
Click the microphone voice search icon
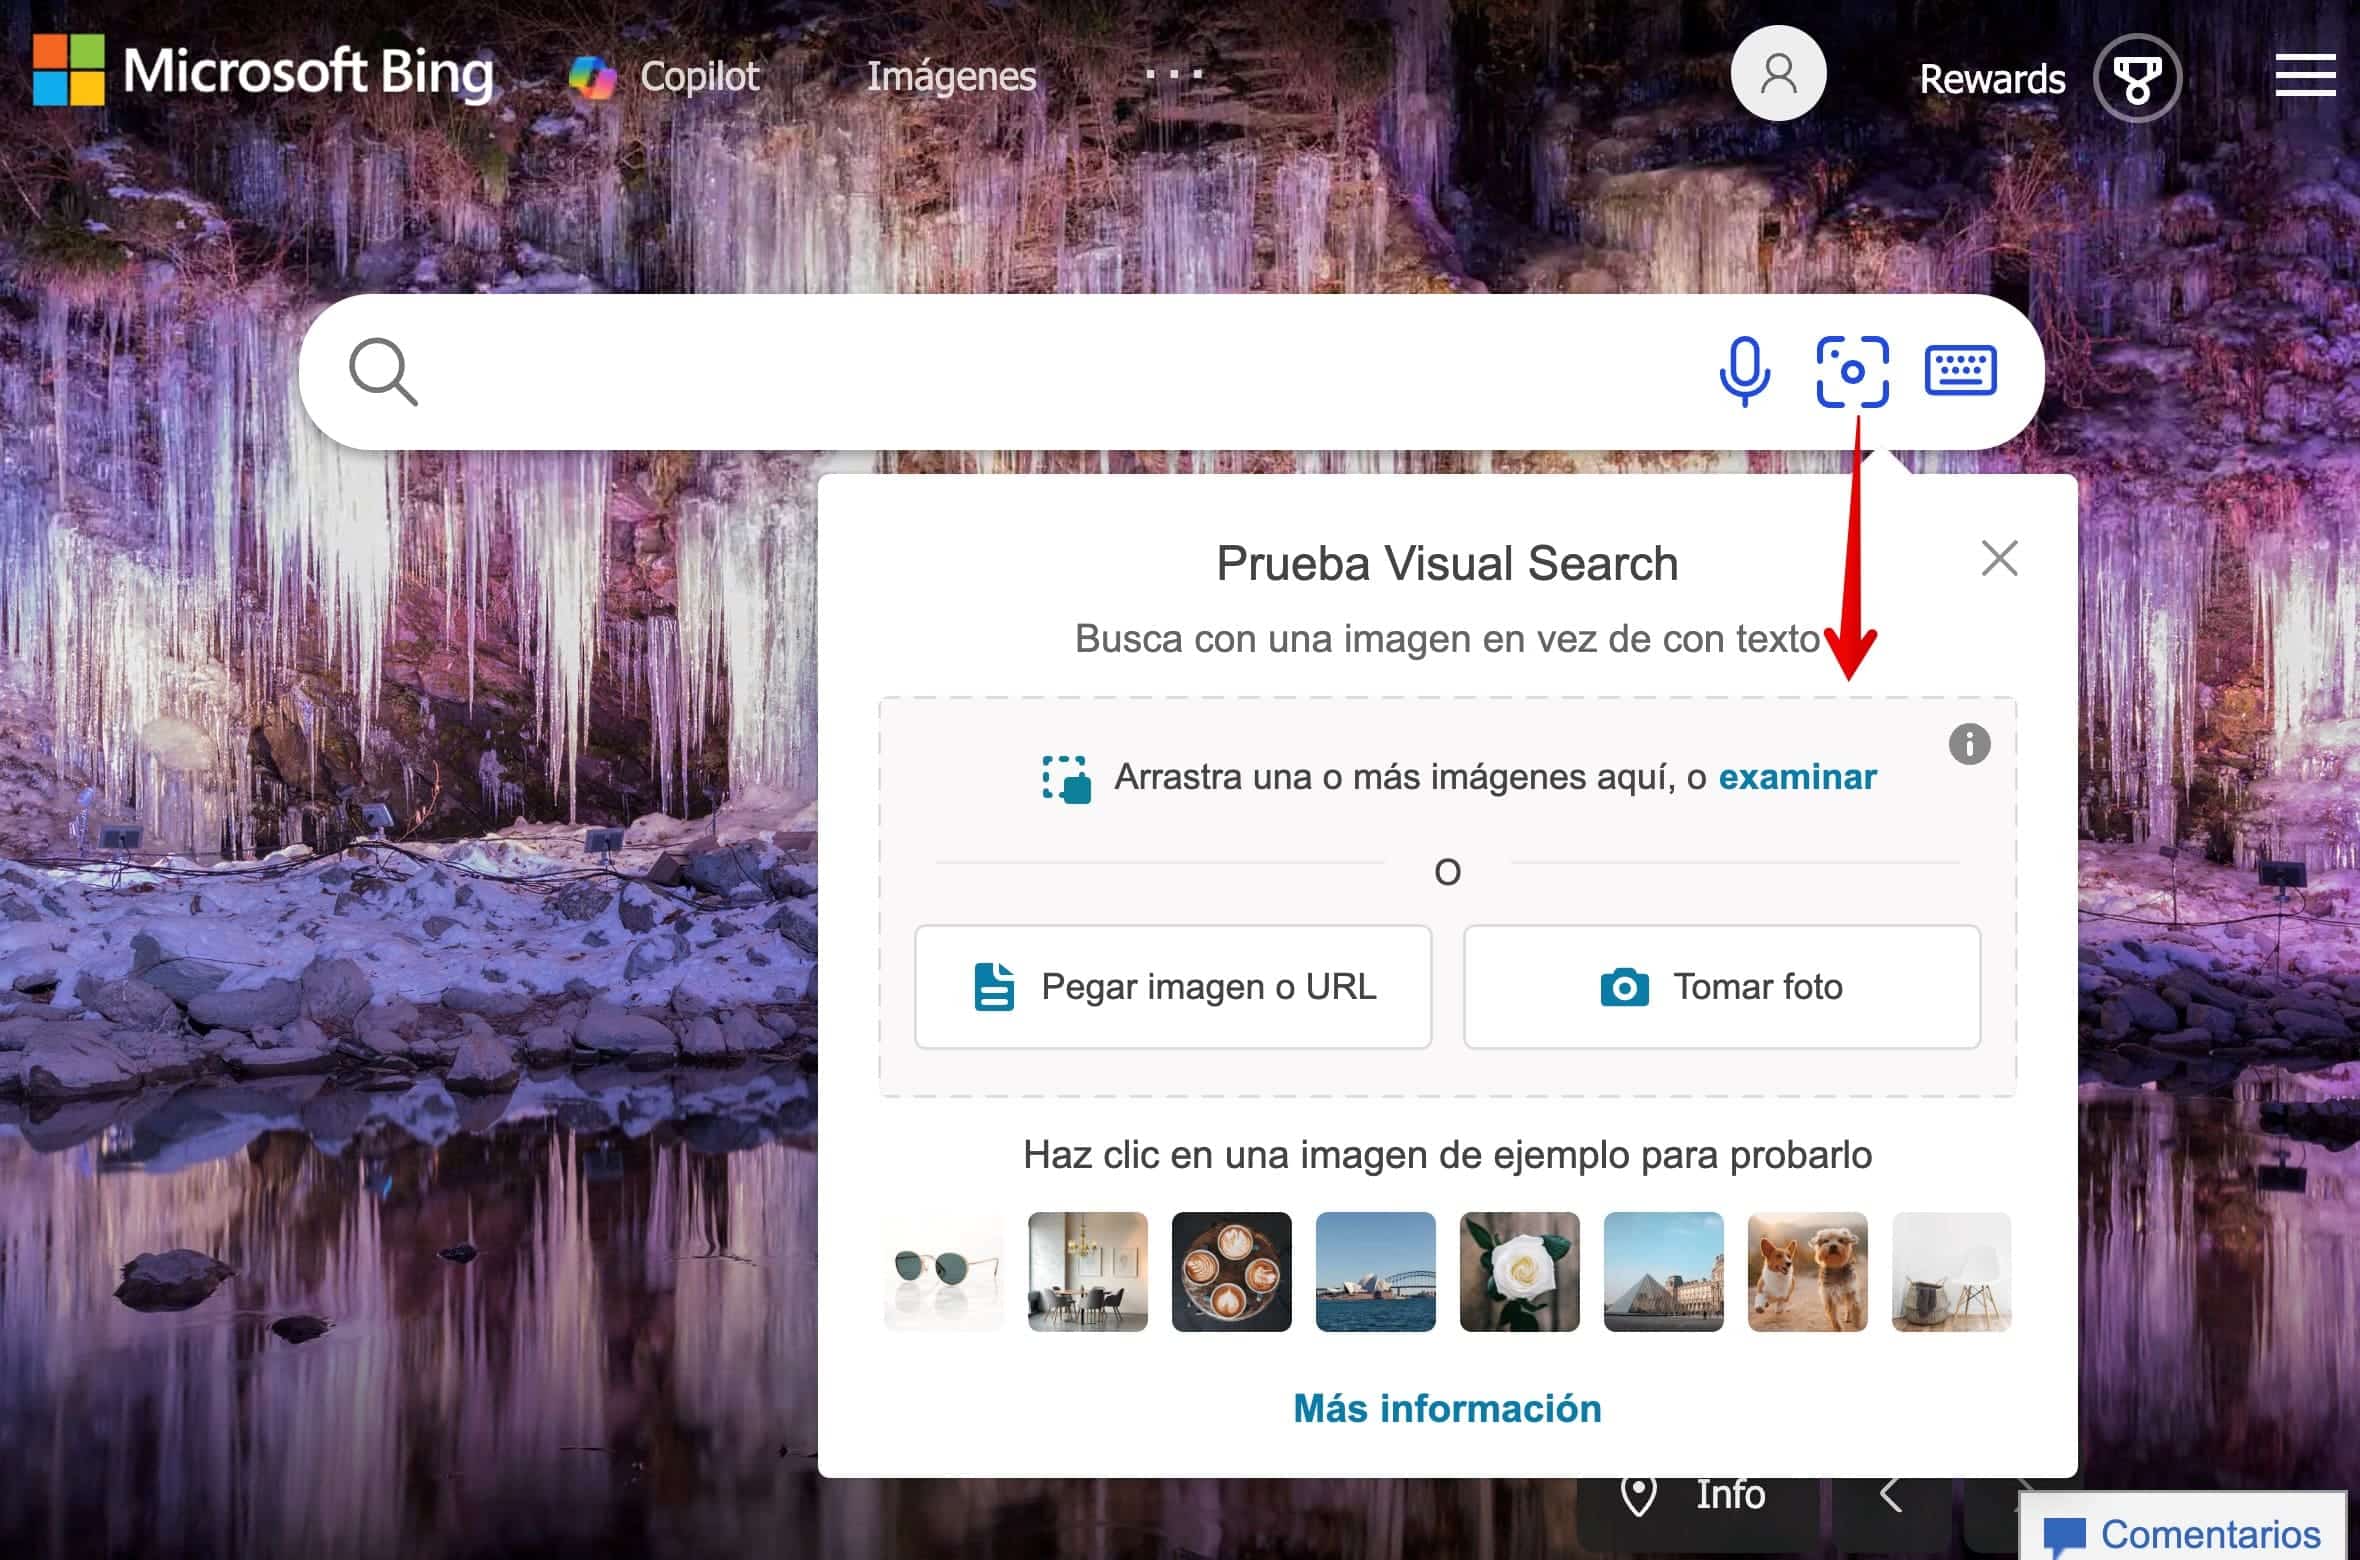click(x=1744, y=371)
